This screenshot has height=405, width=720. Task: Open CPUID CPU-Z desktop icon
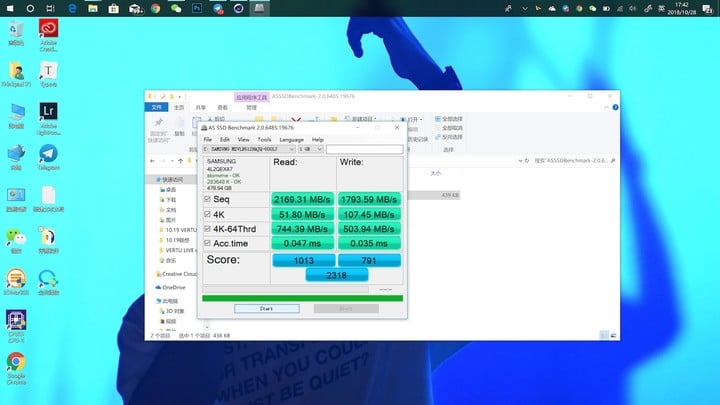coord(16,326)
